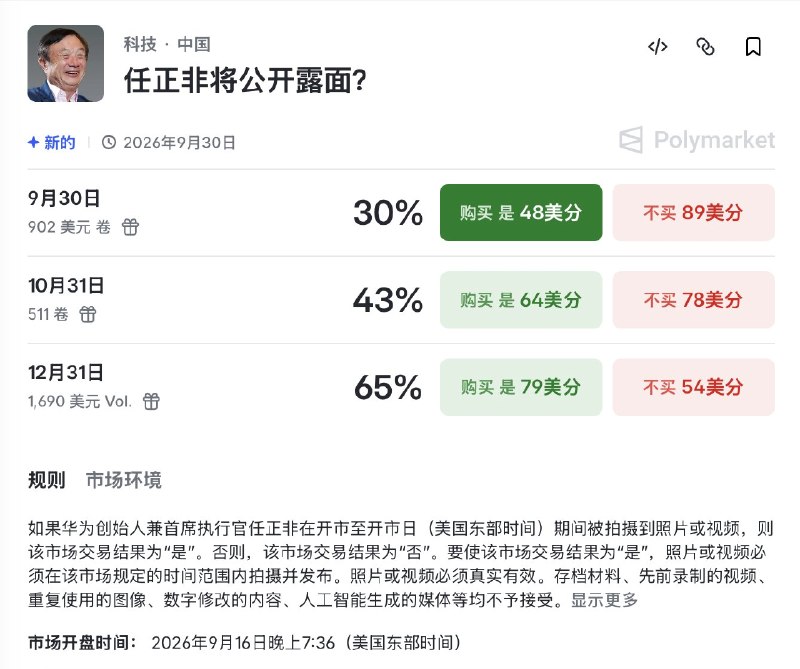Click the clock icon beside 2026年9月30日
This screenshot has width=800, height=669.
109,142
